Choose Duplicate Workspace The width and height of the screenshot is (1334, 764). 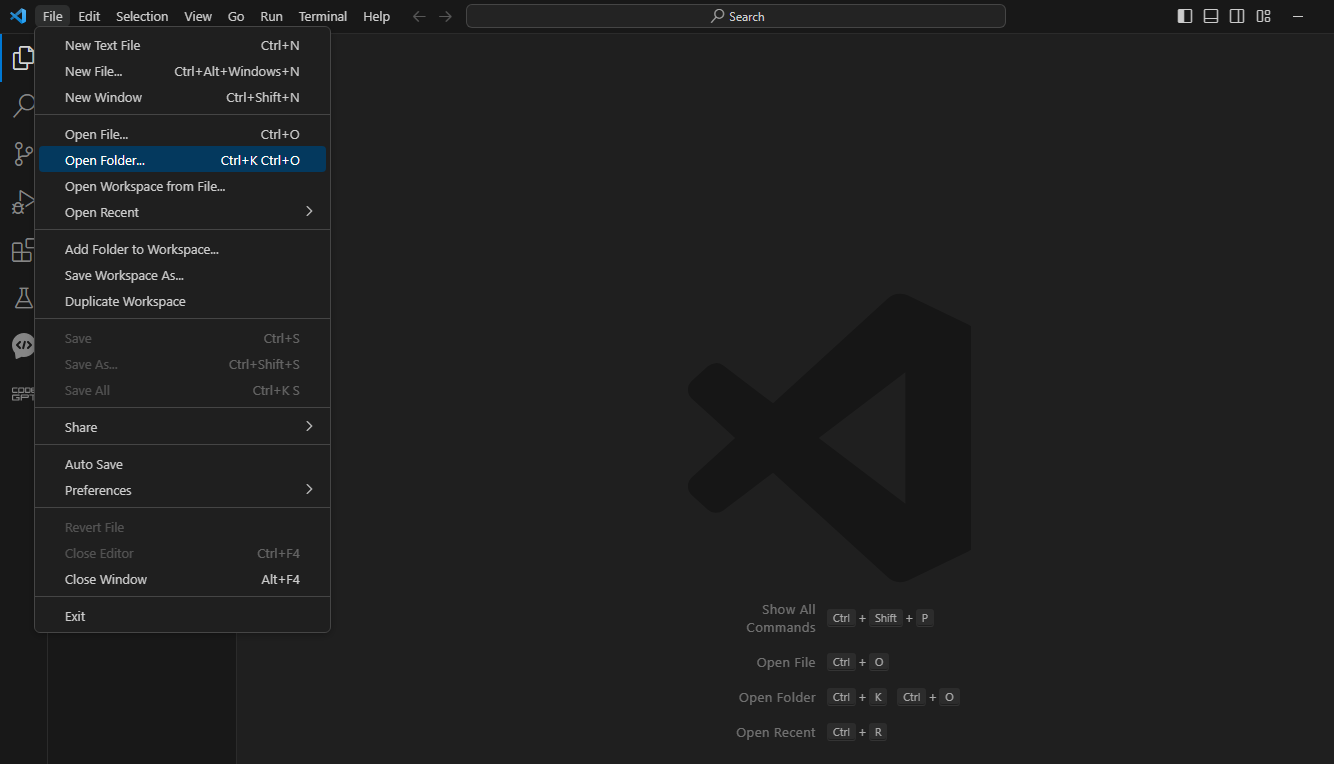182,301
